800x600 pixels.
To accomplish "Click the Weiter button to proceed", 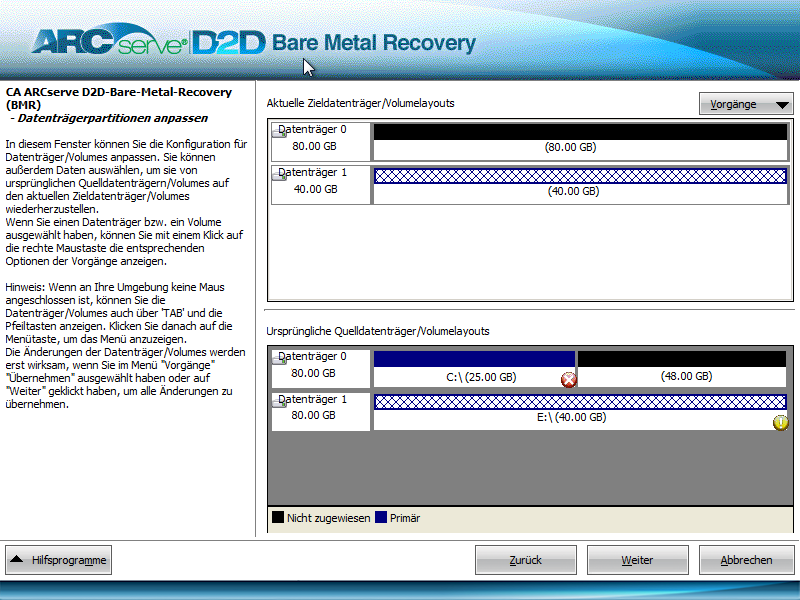I will click(x=637, y=560).
